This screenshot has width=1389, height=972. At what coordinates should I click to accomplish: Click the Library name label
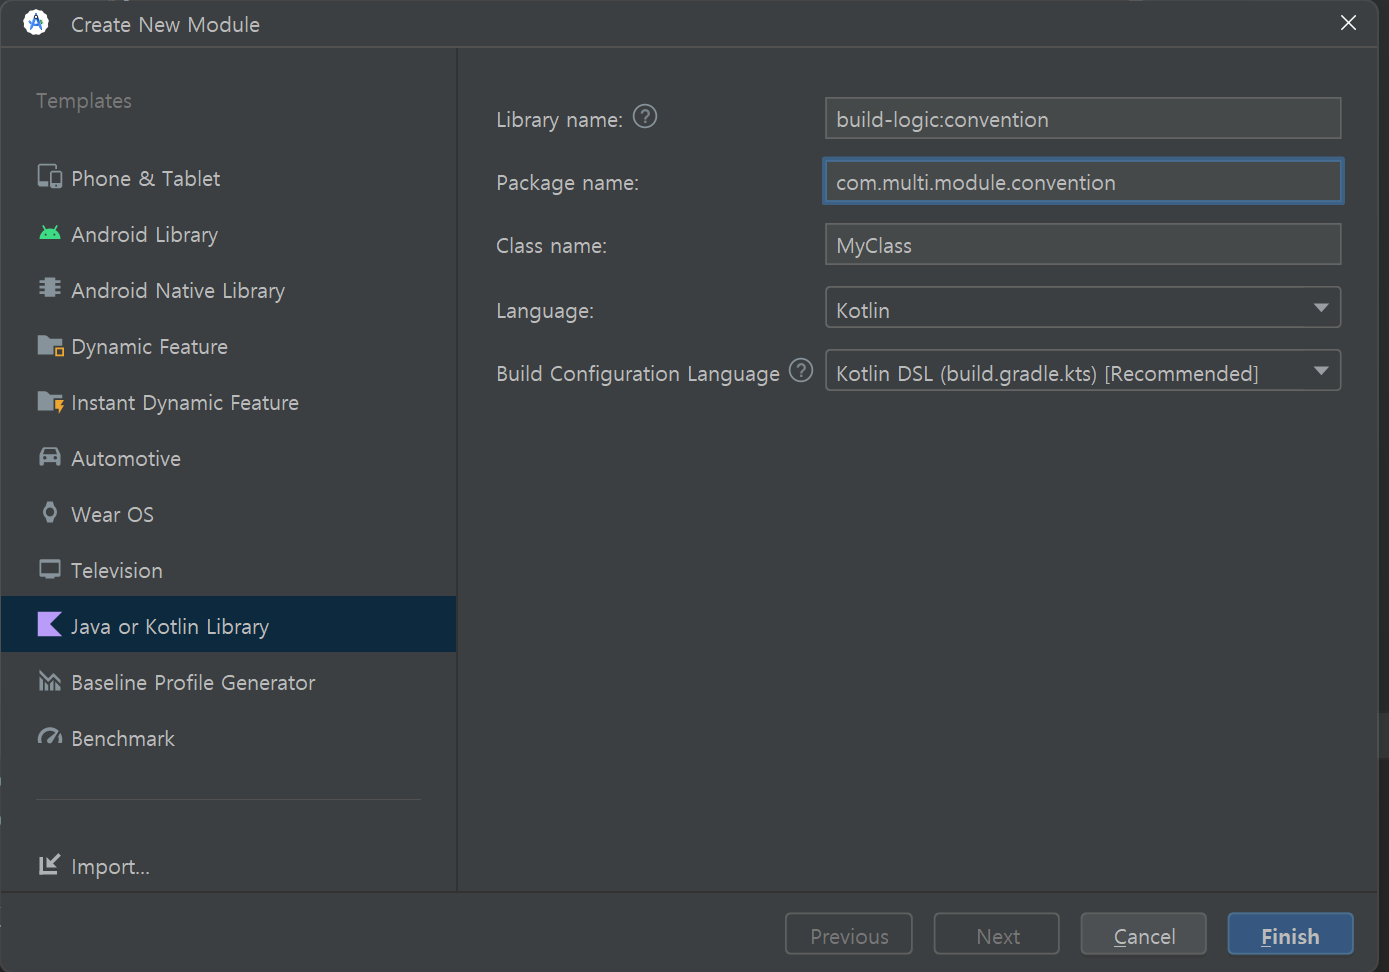click(x=559, y=119)
